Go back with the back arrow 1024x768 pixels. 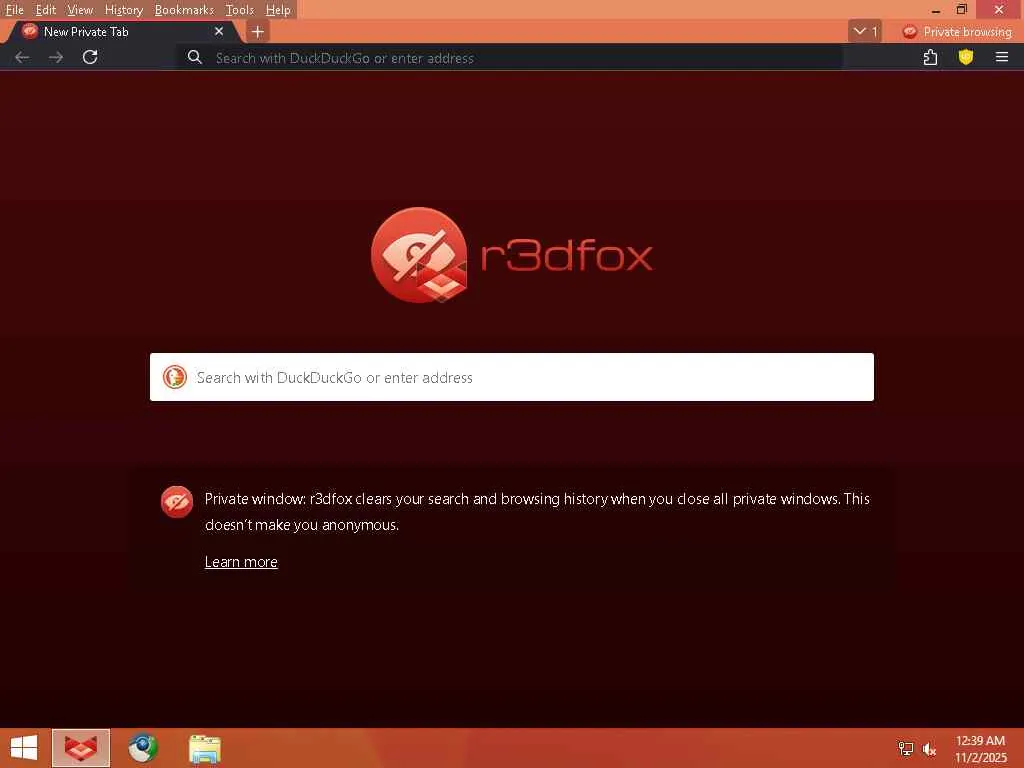coord(22,57)
